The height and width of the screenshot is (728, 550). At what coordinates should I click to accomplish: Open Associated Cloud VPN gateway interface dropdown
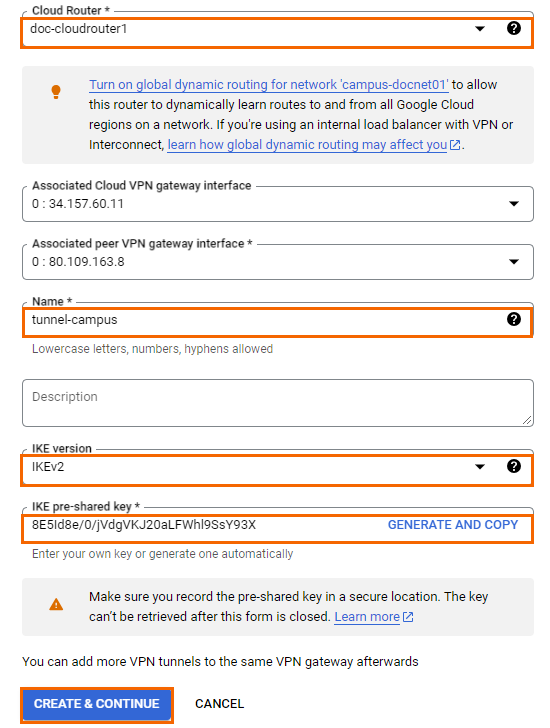(278, 204)
